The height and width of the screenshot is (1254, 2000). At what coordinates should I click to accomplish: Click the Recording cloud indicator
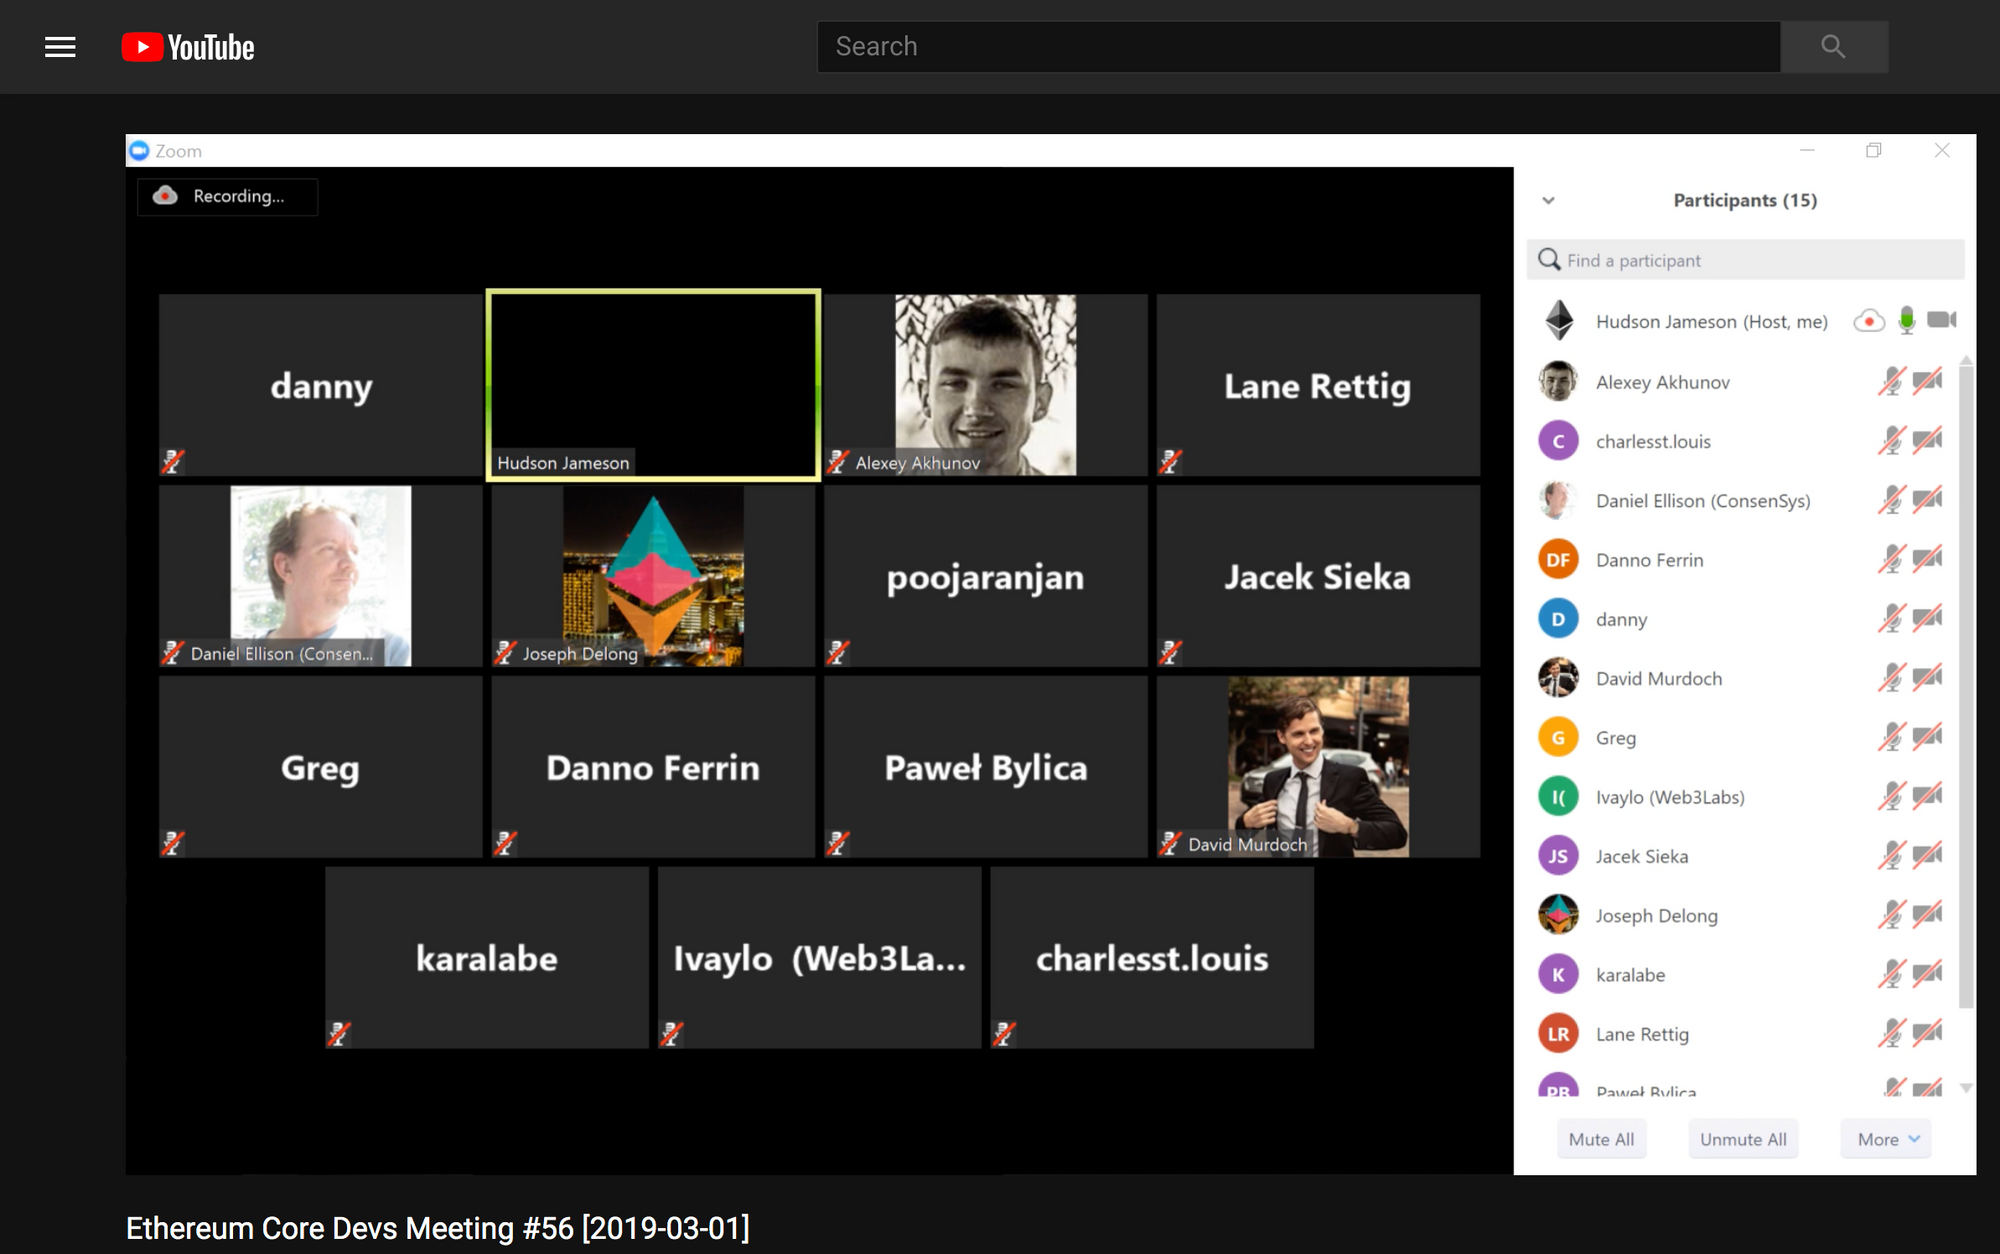[166, 196]
